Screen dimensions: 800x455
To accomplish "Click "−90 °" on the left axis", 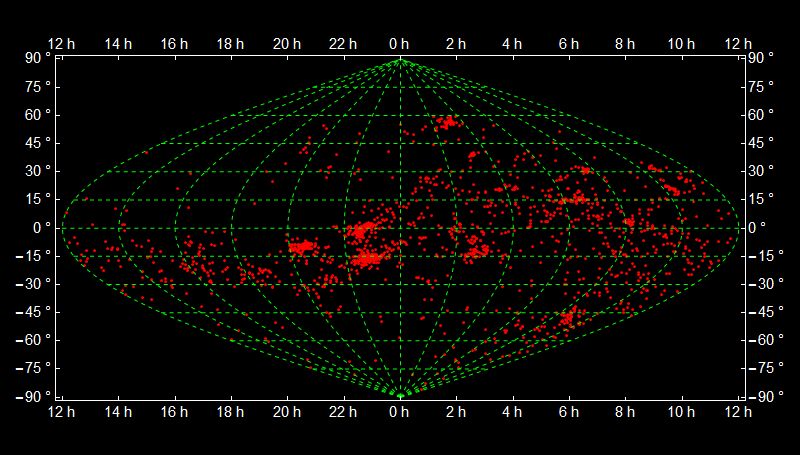I will tap(33, 396).
